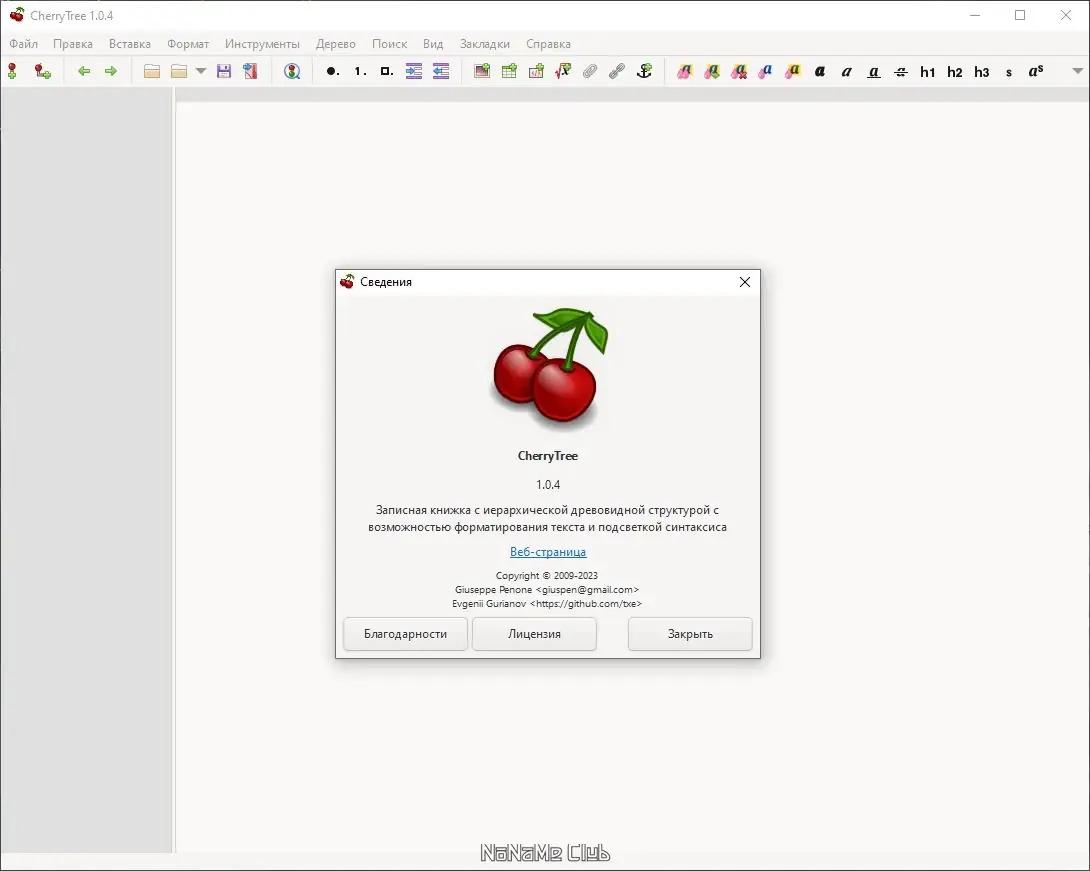Viewport: 1090px width, 871px height.
Task: Open the Дерево menu
Action: 336,44
